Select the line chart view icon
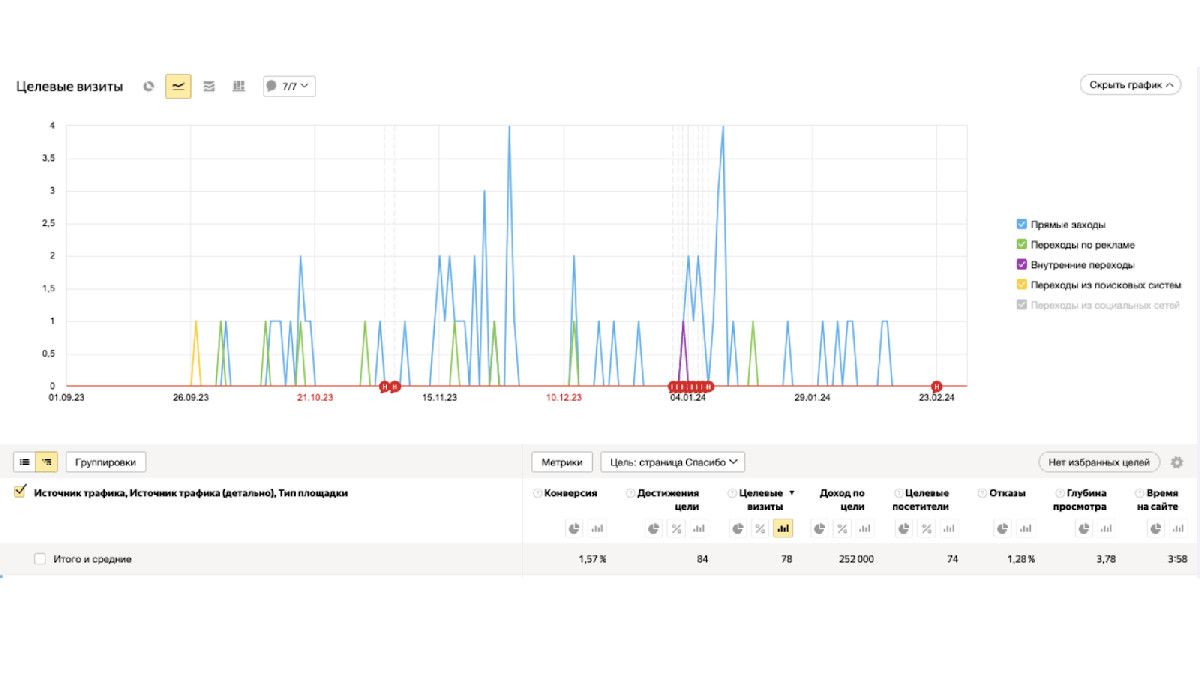The height and width of the screenshot is (675, 1200). [178, 86]
